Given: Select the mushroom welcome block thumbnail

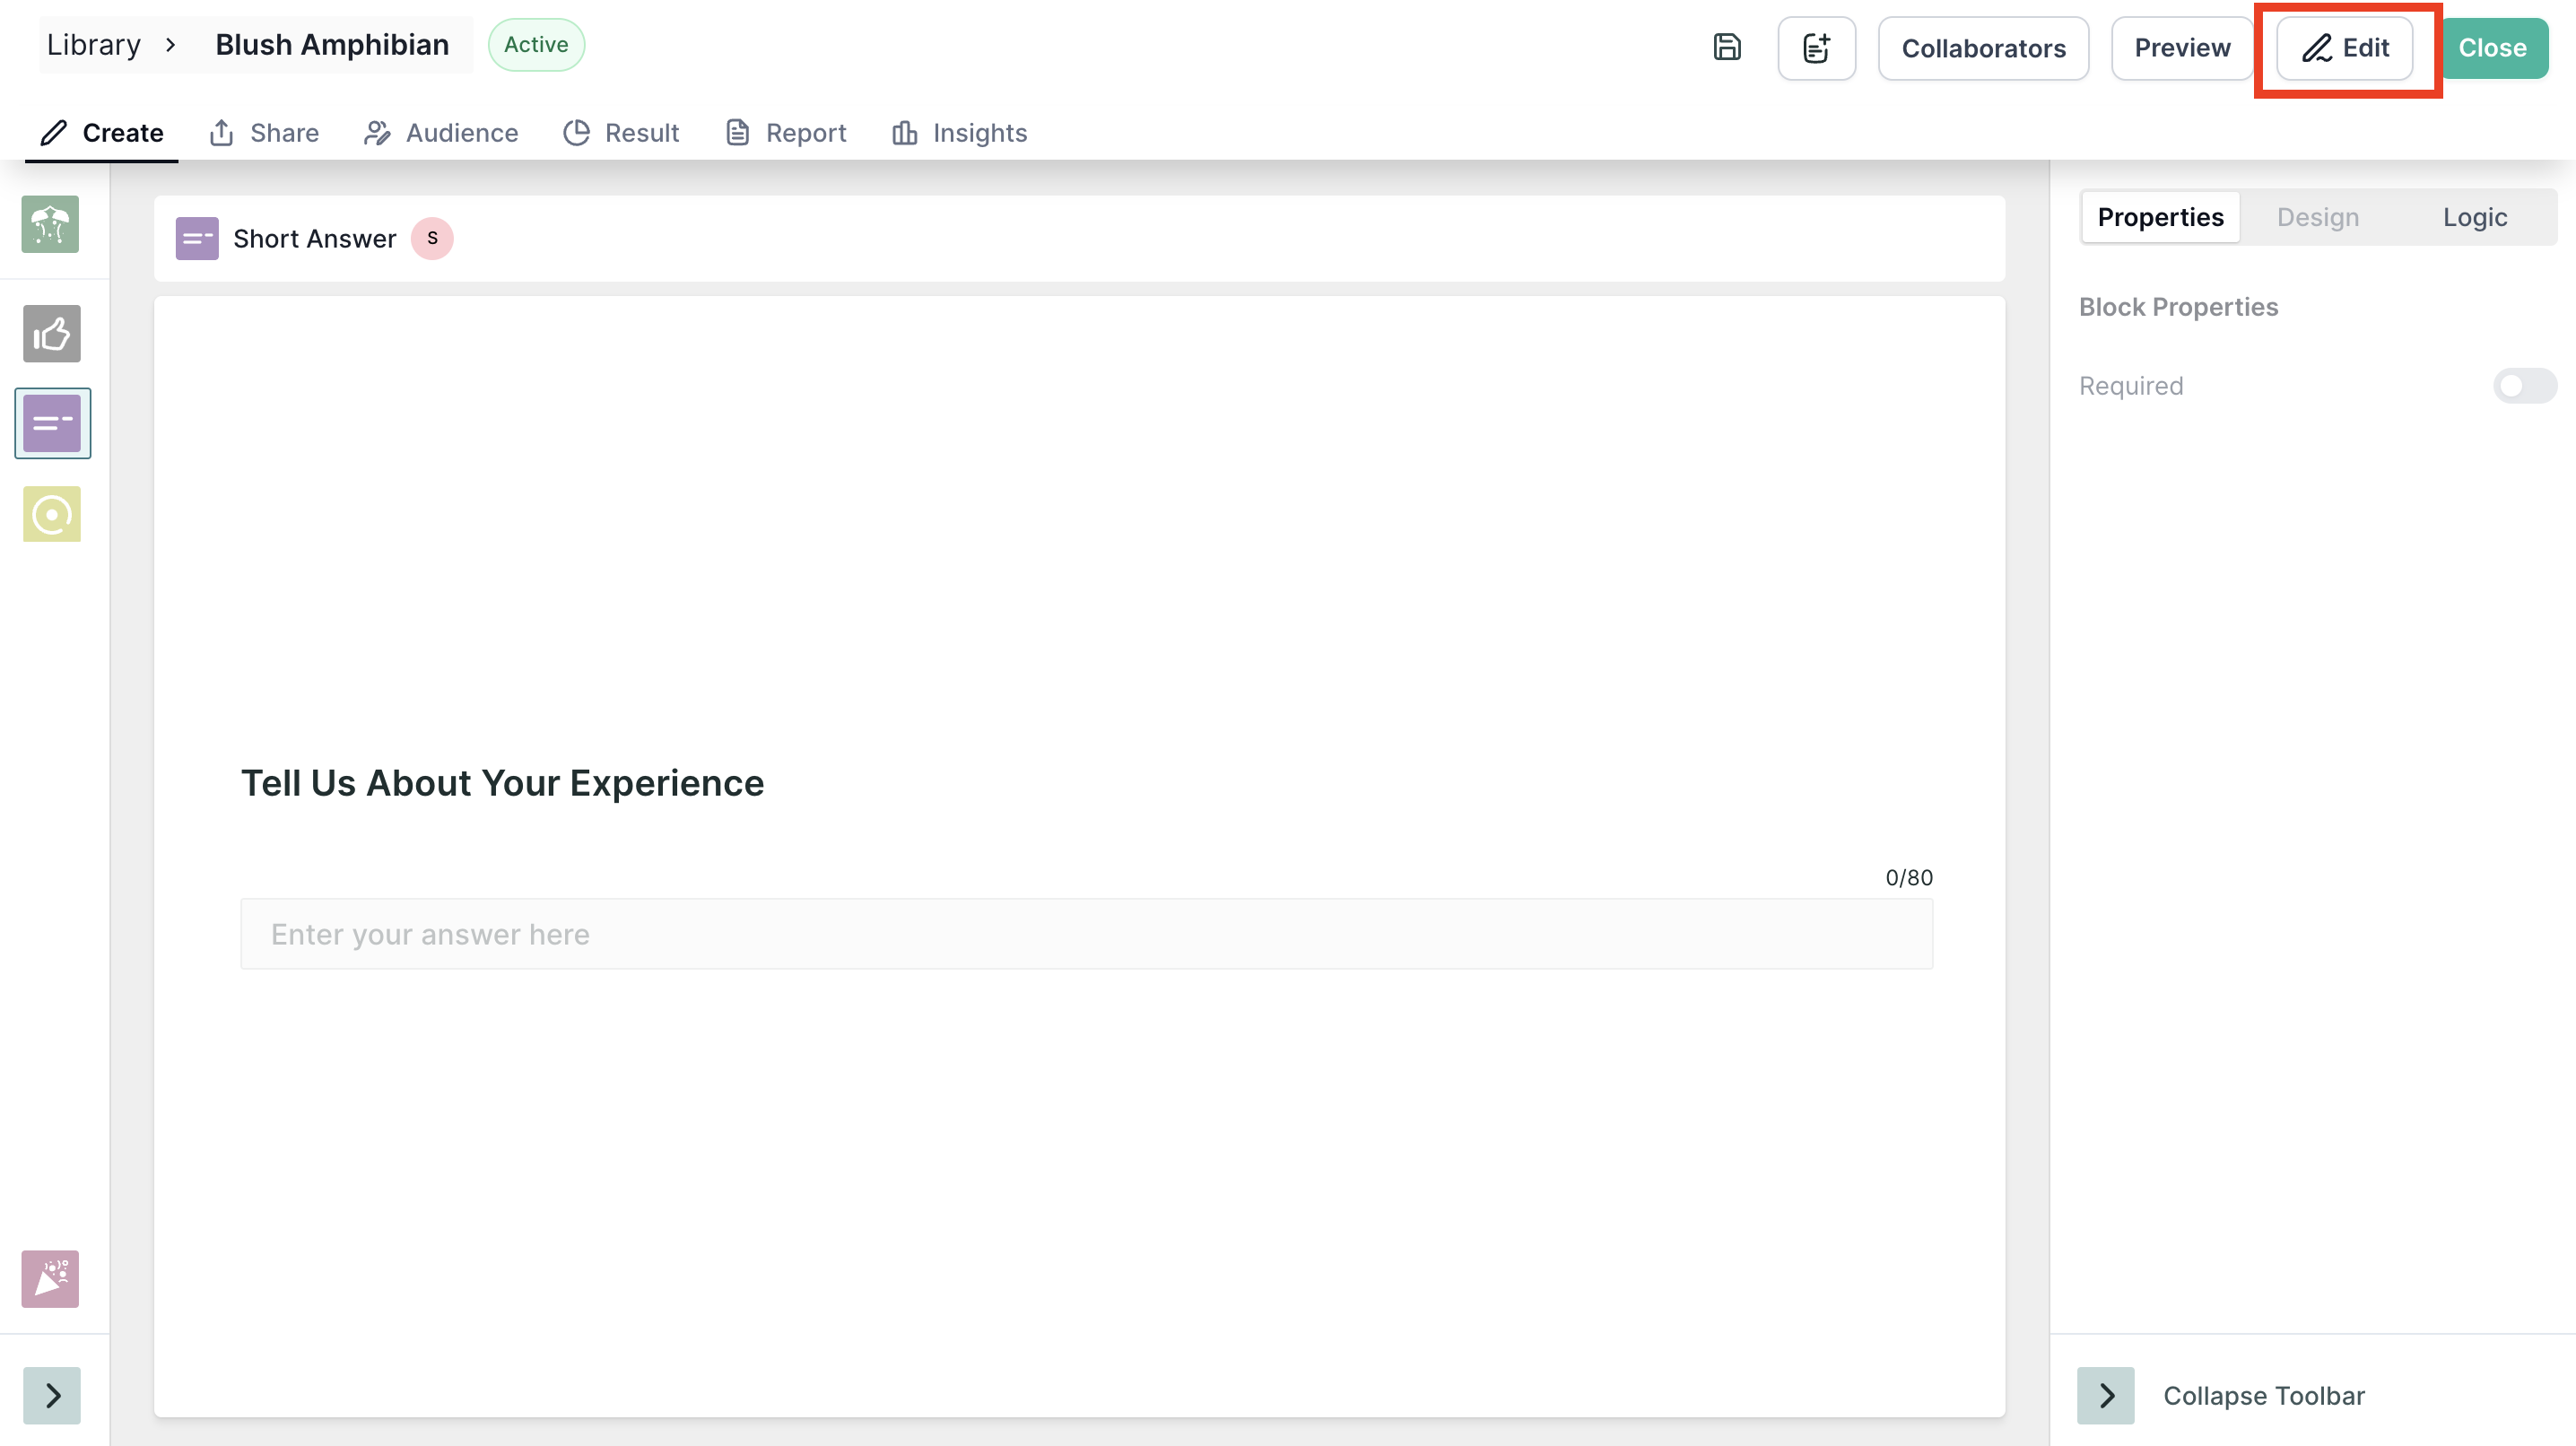Looking at the screenshot, I should (x=50, y=224).
